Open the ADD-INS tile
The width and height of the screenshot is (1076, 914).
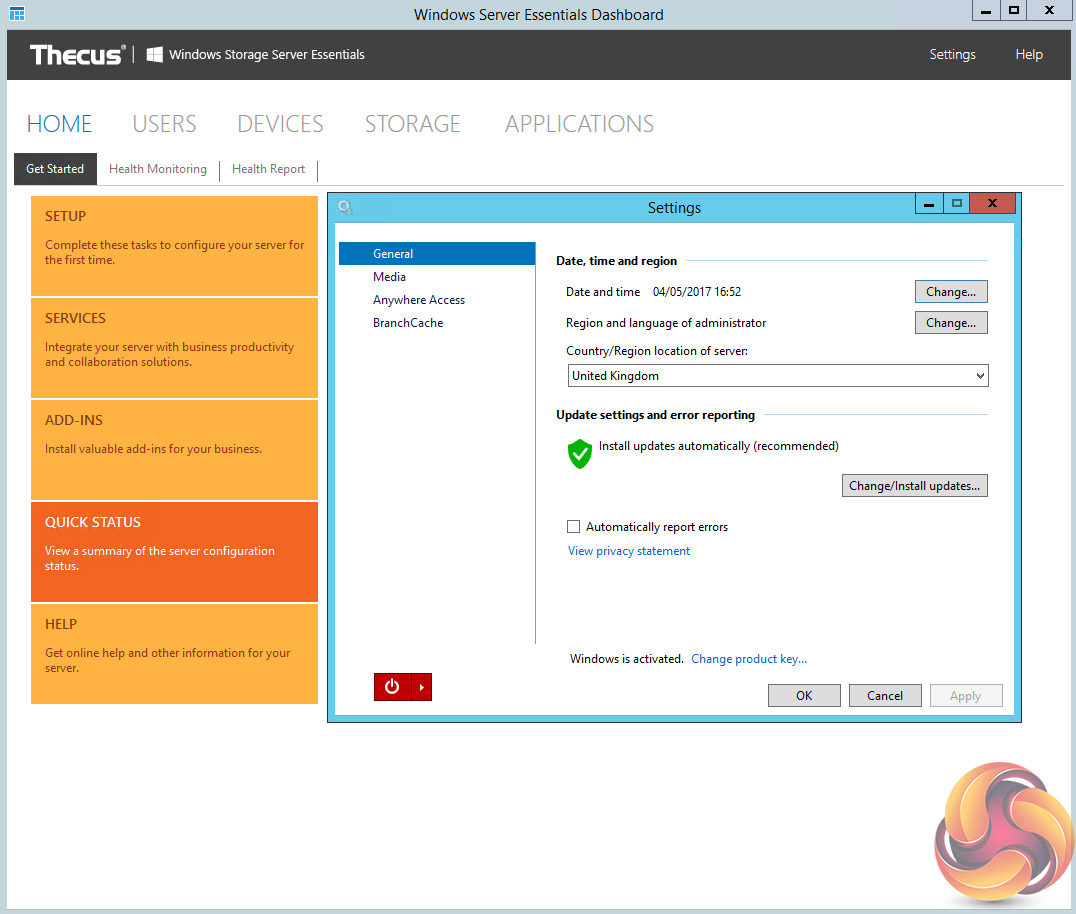pos(174,450)
